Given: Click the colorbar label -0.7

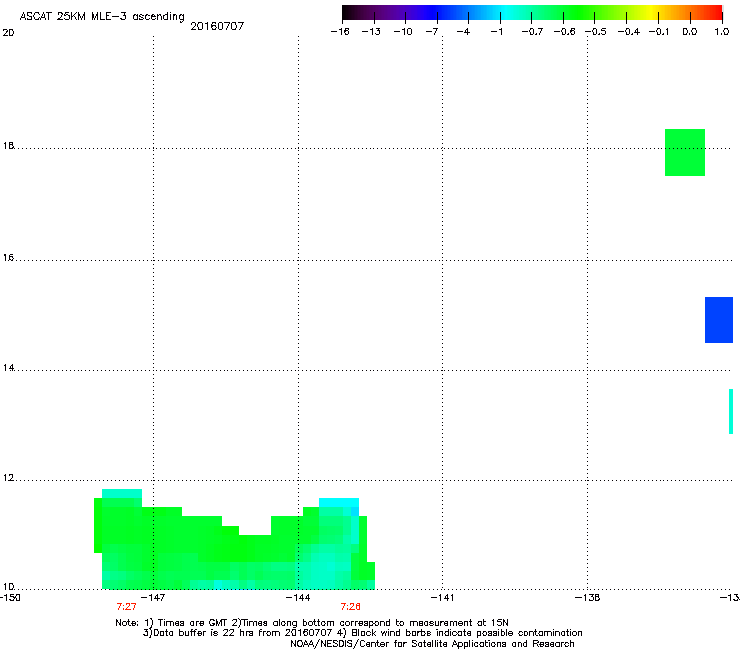Looking at the screenshot, I should pos(532,32).
